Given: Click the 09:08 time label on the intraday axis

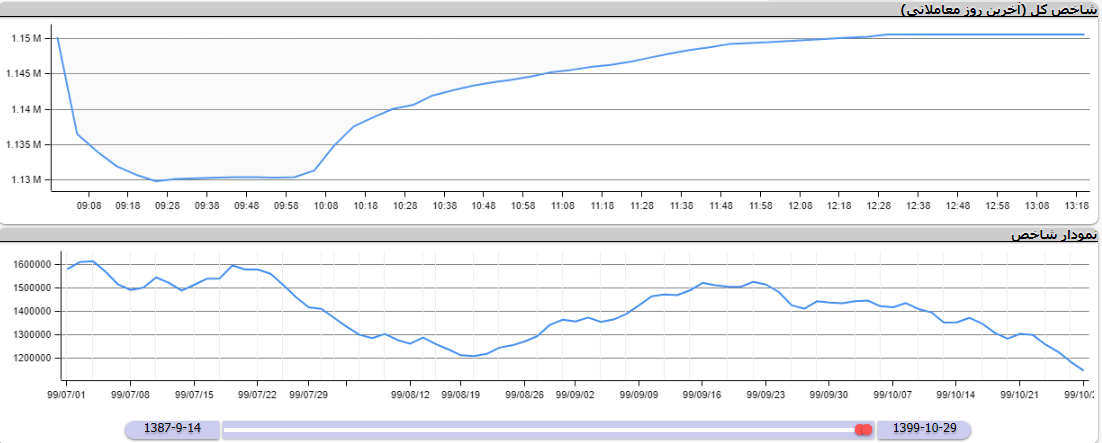Looking at the screenshot, I should (88, 205).
